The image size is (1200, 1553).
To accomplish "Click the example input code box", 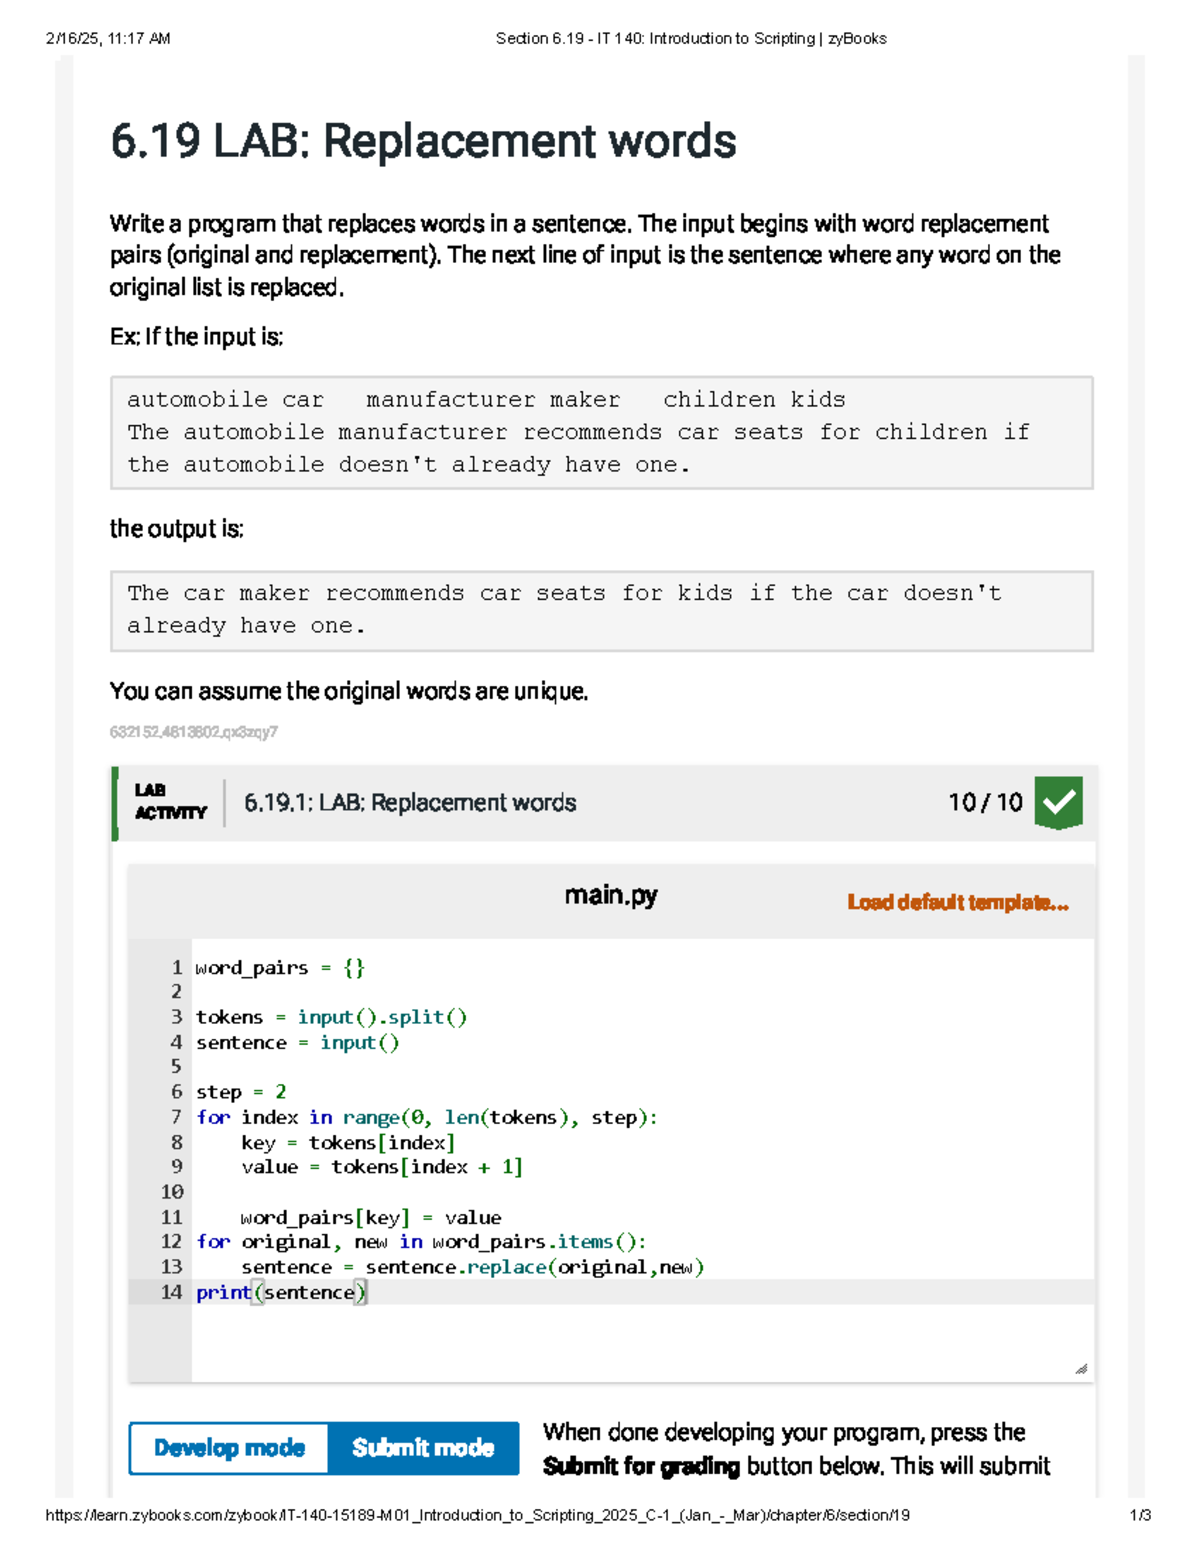I will pos(601,433).
